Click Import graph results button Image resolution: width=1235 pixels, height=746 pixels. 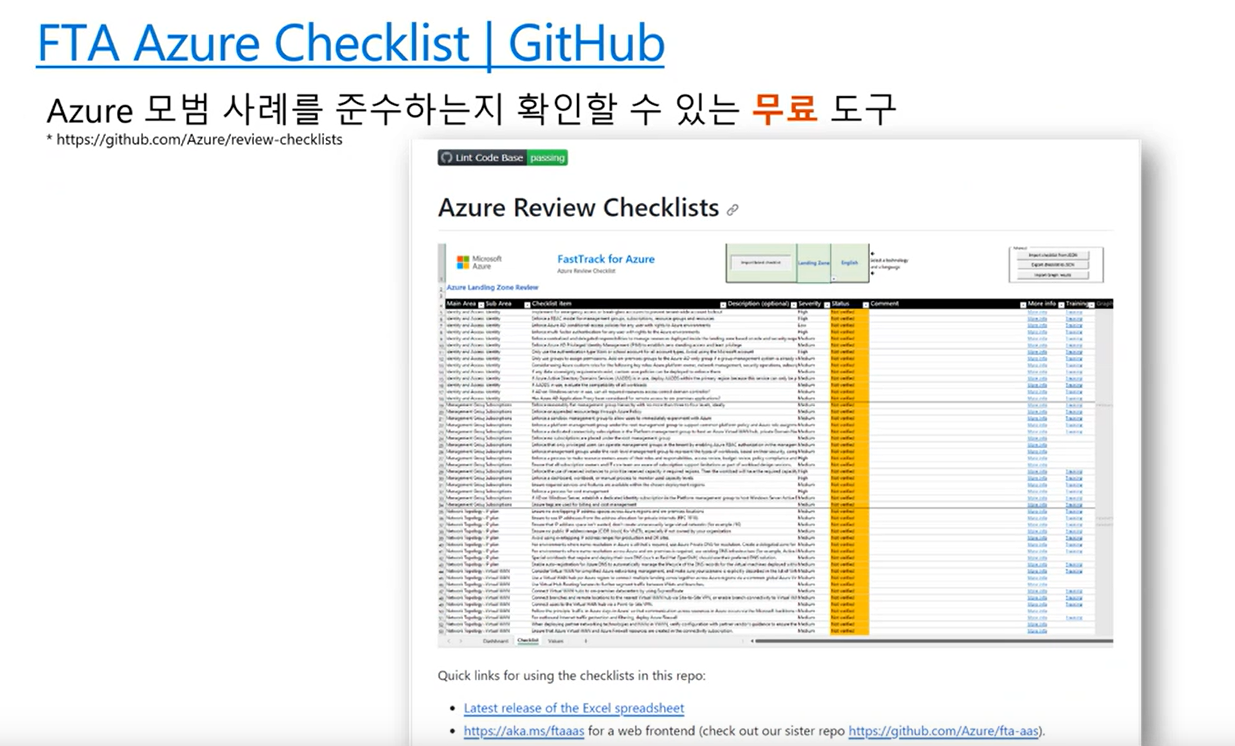click(x=1055, y=275)
